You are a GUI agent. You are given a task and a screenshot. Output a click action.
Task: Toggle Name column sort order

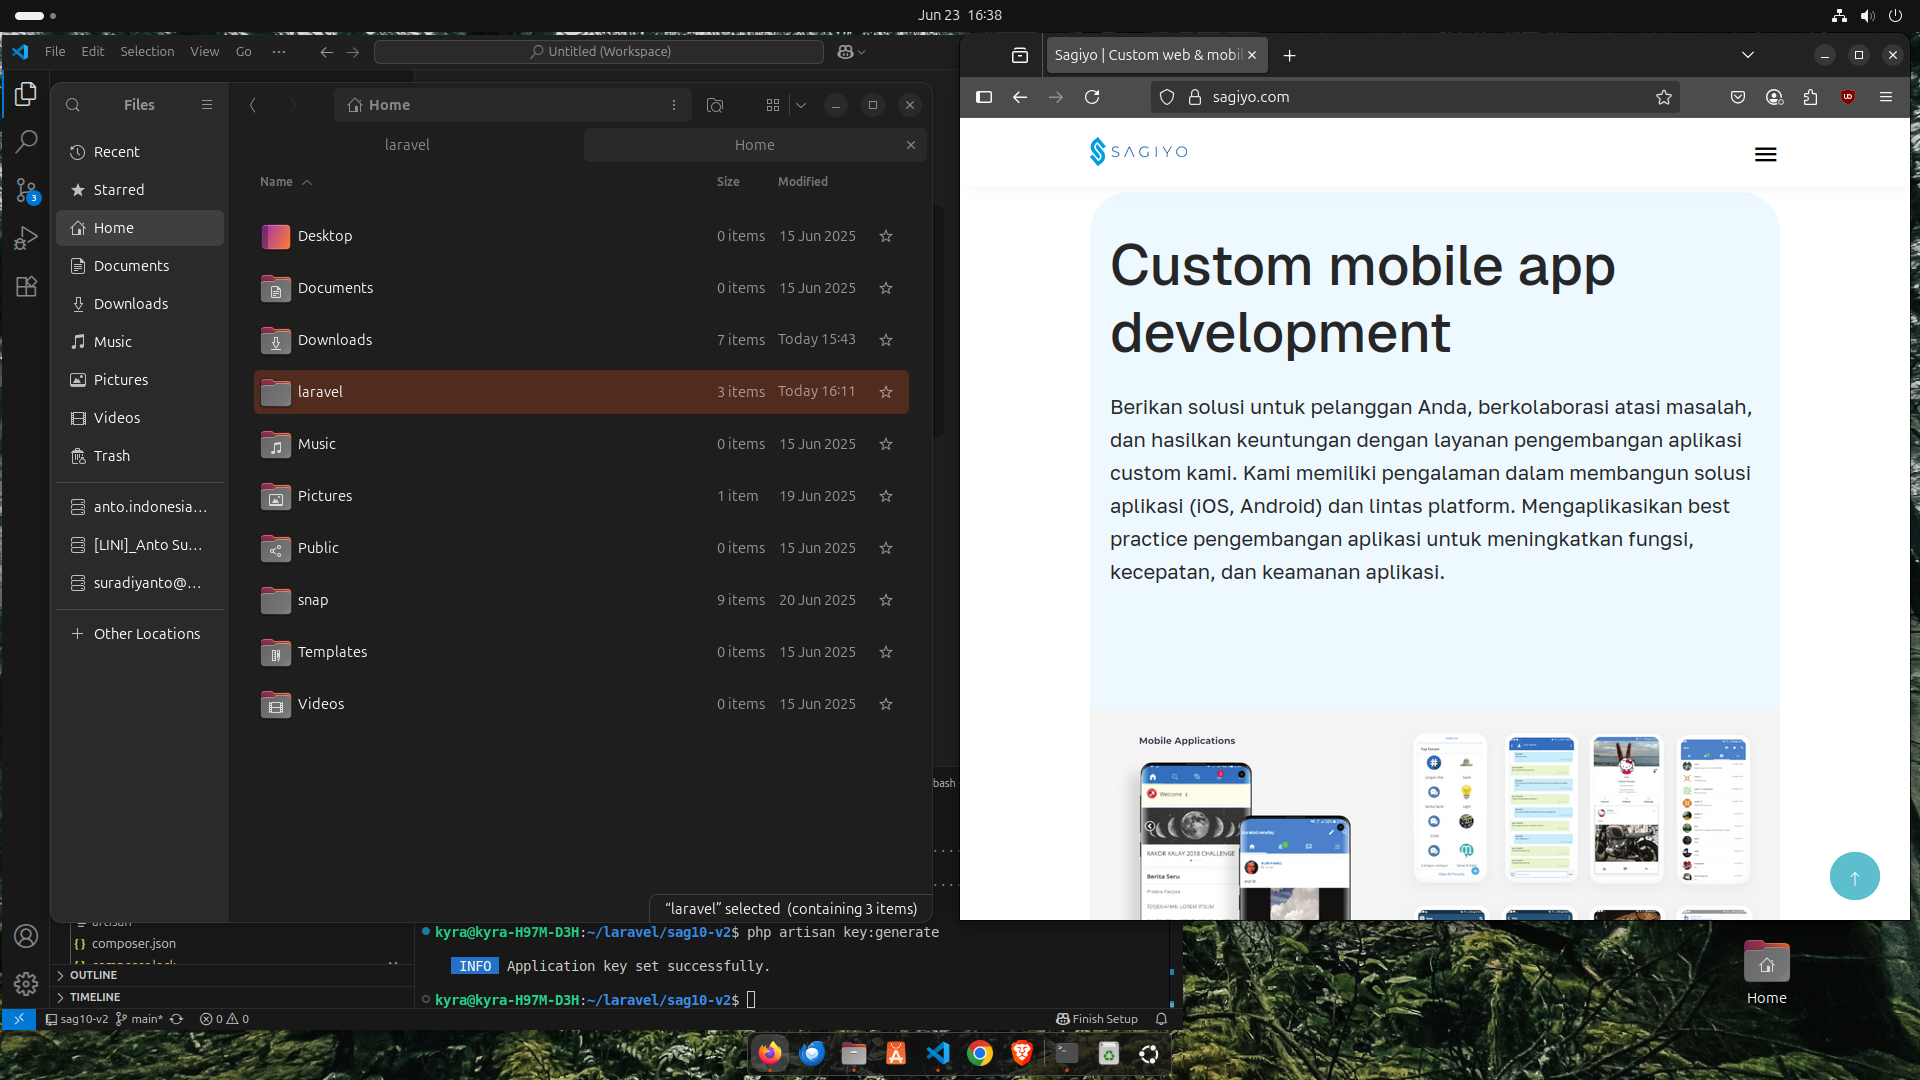[286, 182]
